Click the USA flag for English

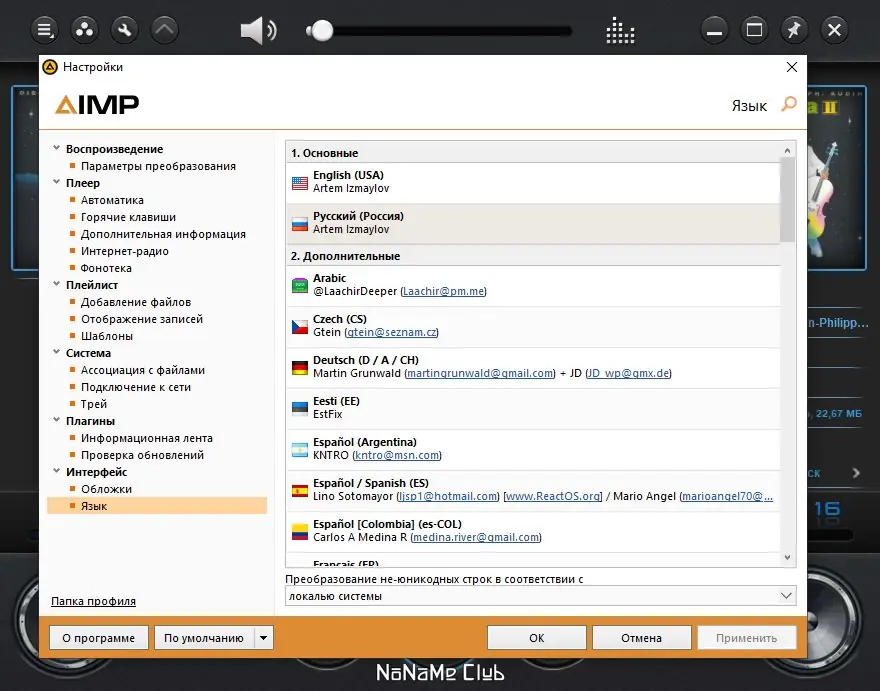click(300, 182)
